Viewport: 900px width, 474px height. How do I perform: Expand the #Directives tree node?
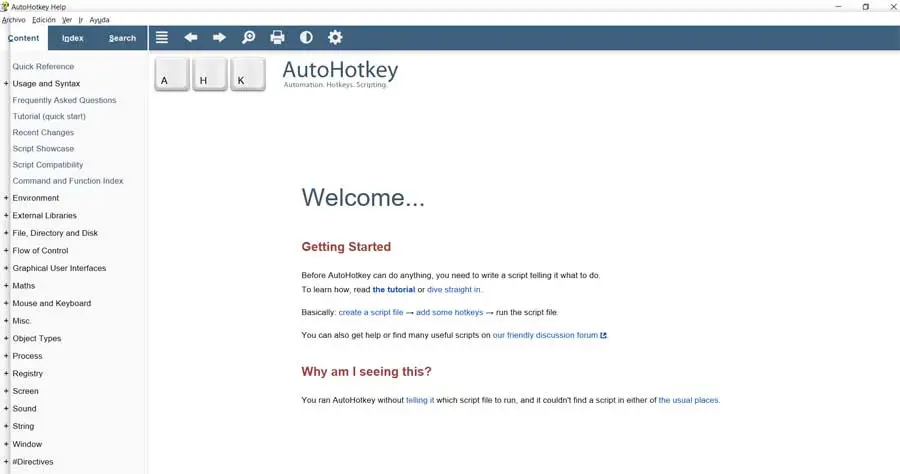pyautogui.click(x=6, y=461)
